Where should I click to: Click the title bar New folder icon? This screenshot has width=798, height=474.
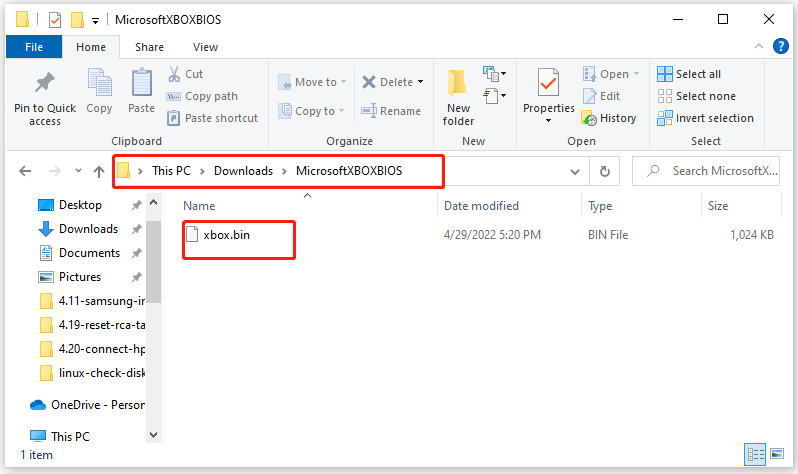pyautogui.click(x=77, y=20)
